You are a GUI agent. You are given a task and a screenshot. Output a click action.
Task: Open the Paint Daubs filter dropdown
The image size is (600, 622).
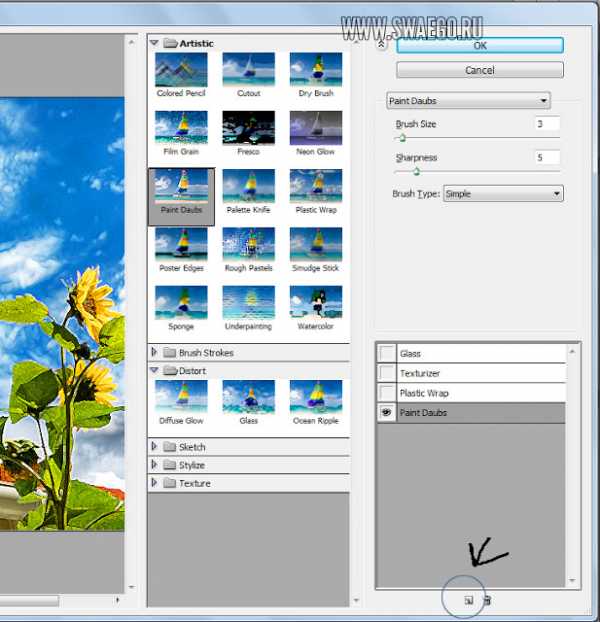[468, 101]
